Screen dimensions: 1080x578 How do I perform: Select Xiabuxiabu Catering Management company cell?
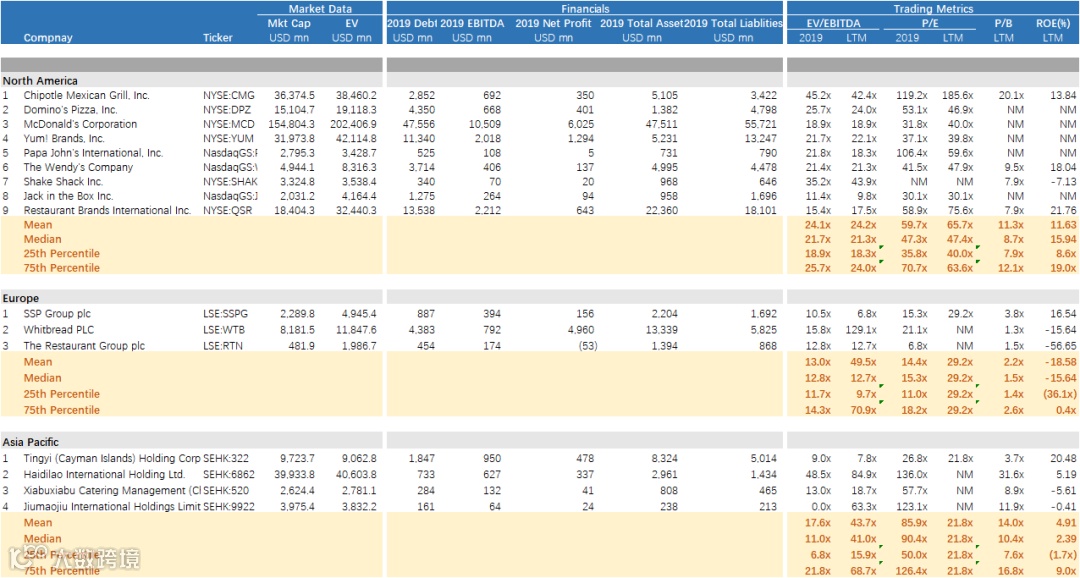point(112,491)
